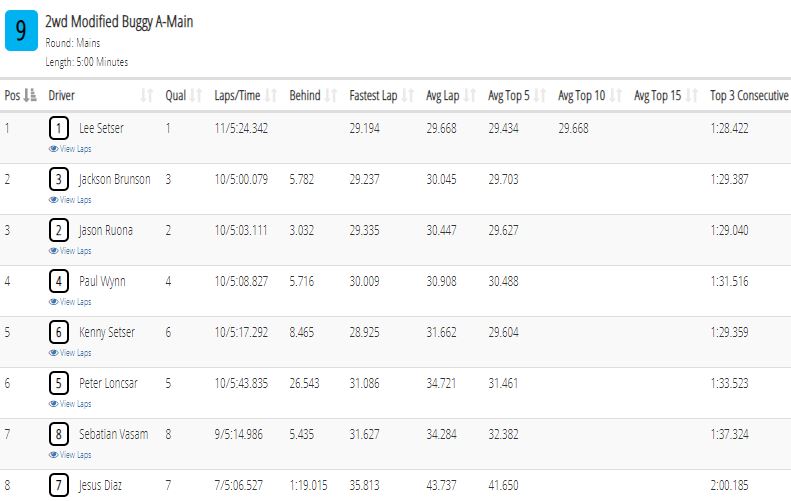Sort by Behind column arrows

331,95
